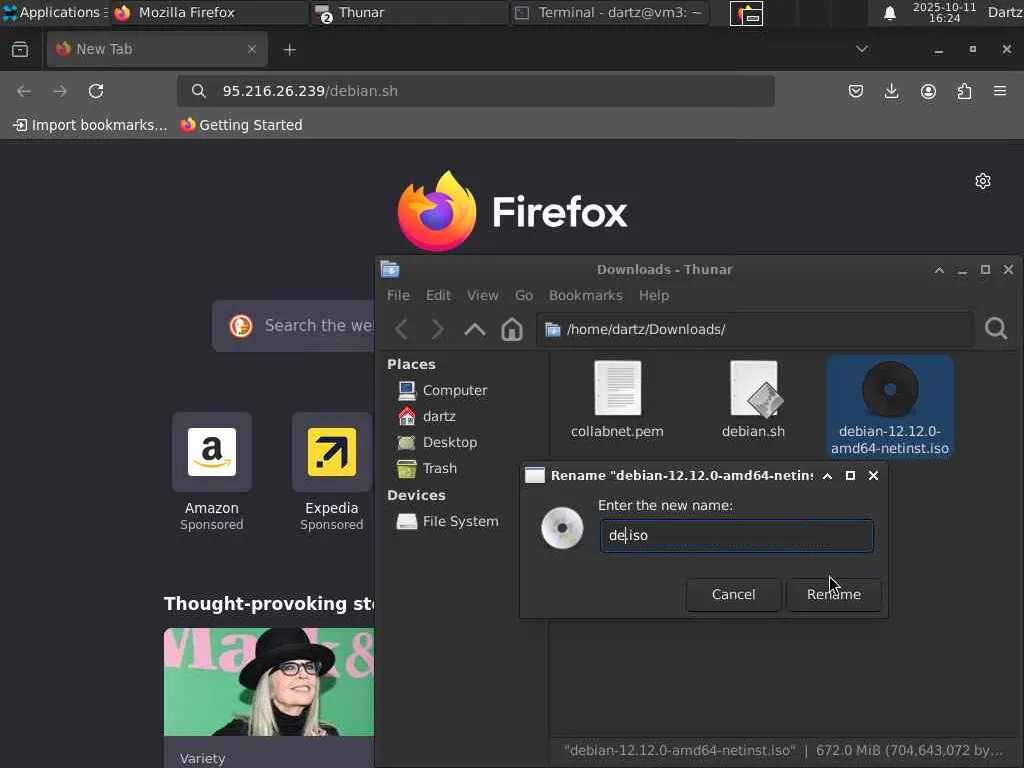Open Thunar Go menu
This screenshot has width=1024, height=768.
[524, 295]
